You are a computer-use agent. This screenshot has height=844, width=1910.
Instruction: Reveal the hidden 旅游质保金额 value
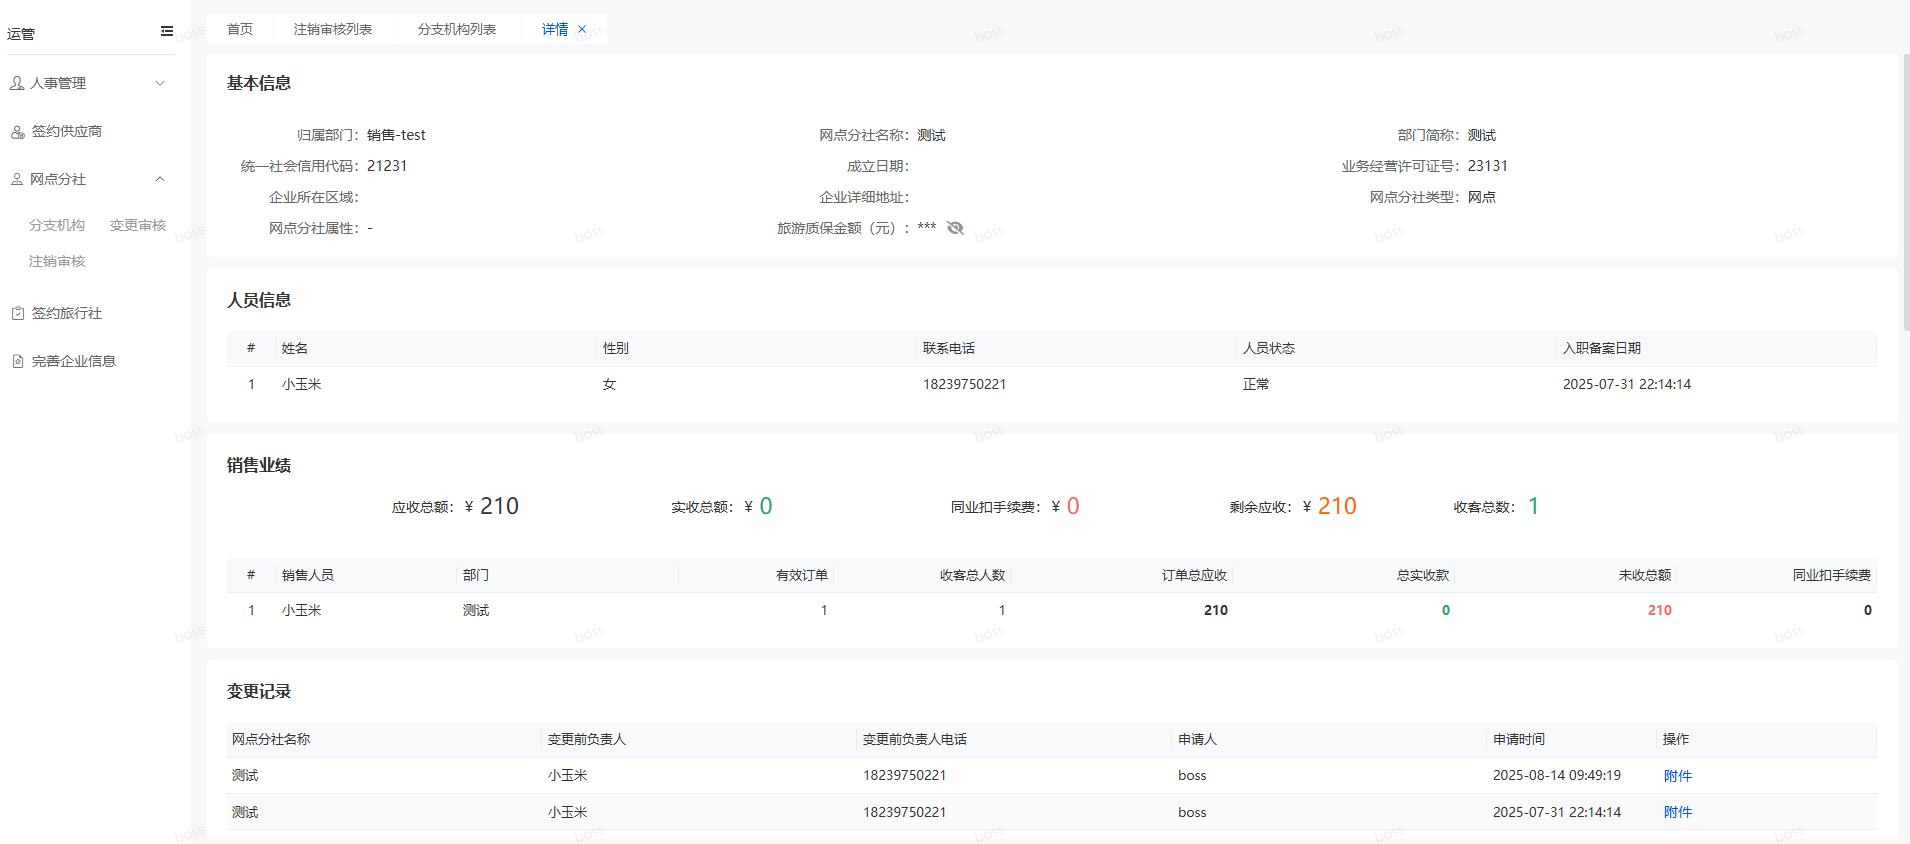coord(955,228)
